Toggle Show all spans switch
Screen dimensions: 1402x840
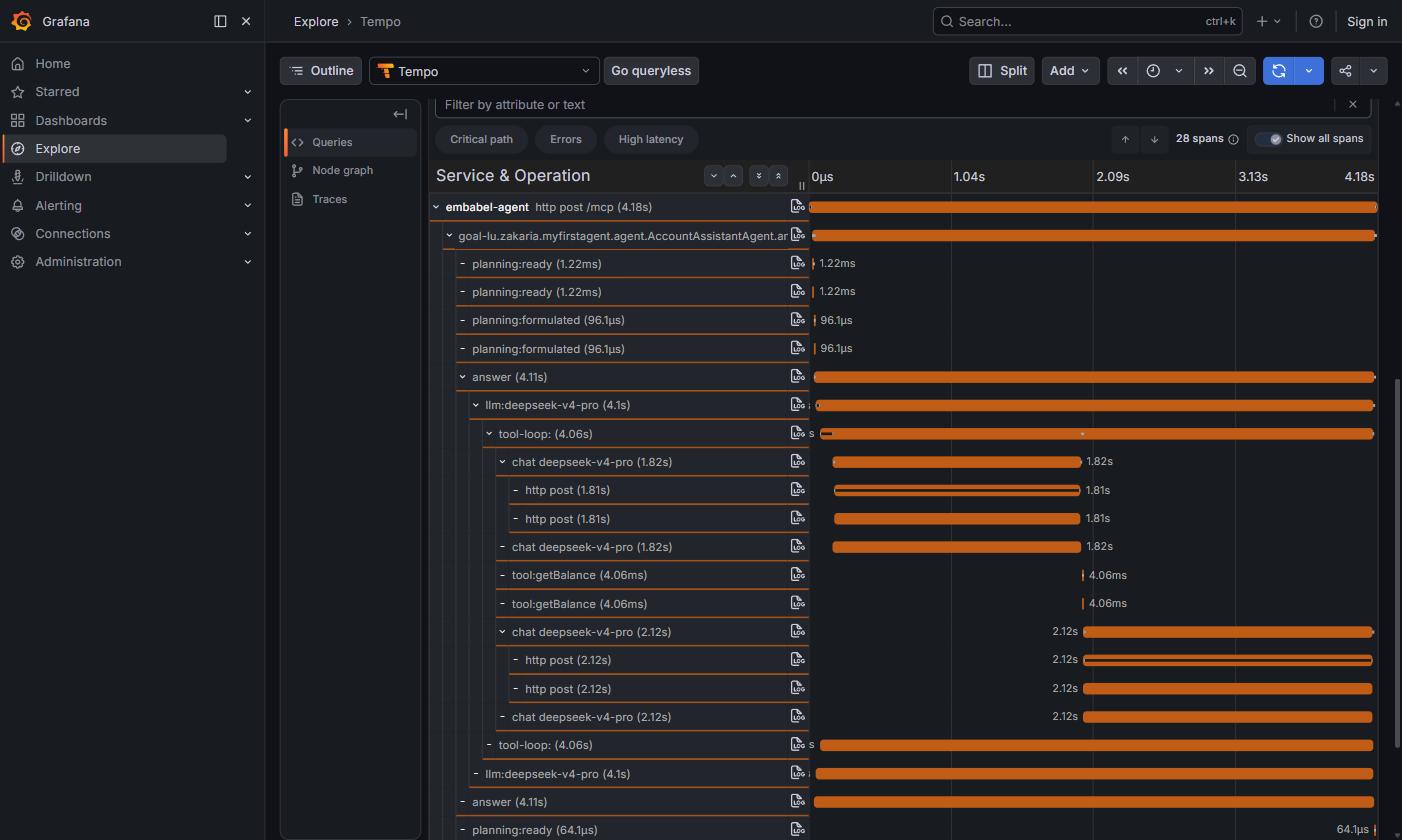1269,139
